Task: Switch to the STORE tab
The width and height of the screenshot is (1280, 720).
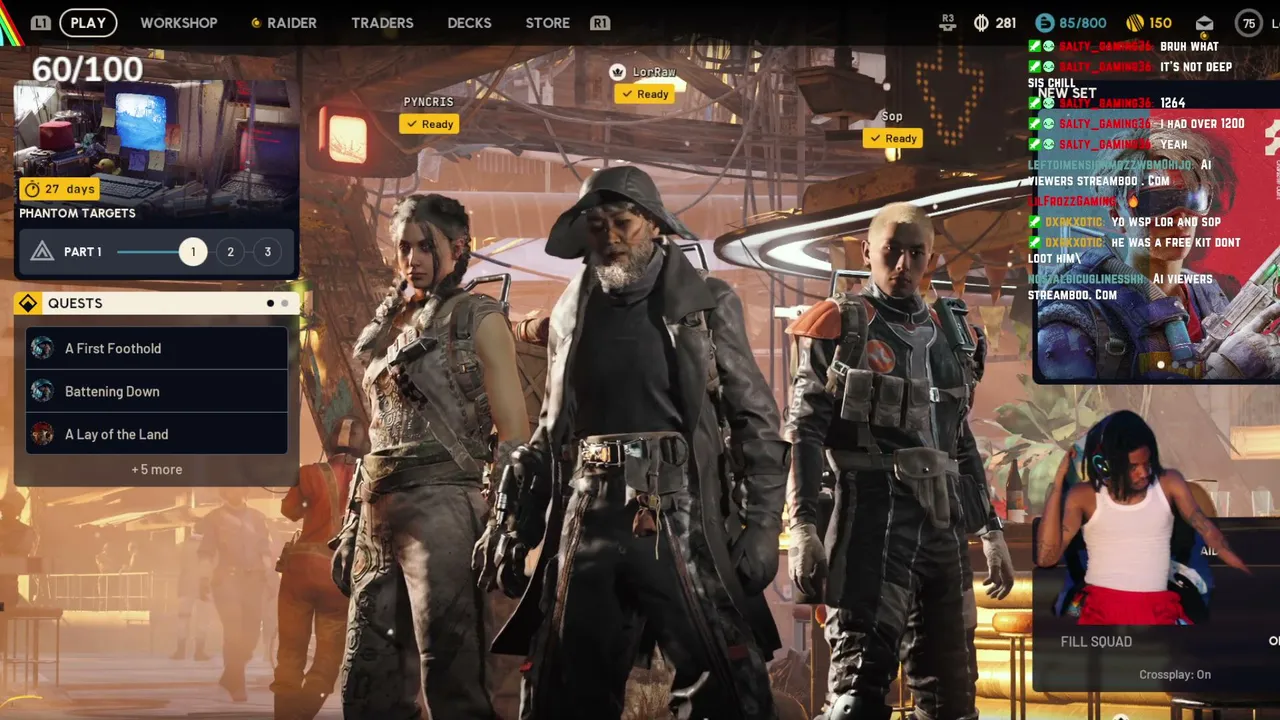Action: coord(548,23)
